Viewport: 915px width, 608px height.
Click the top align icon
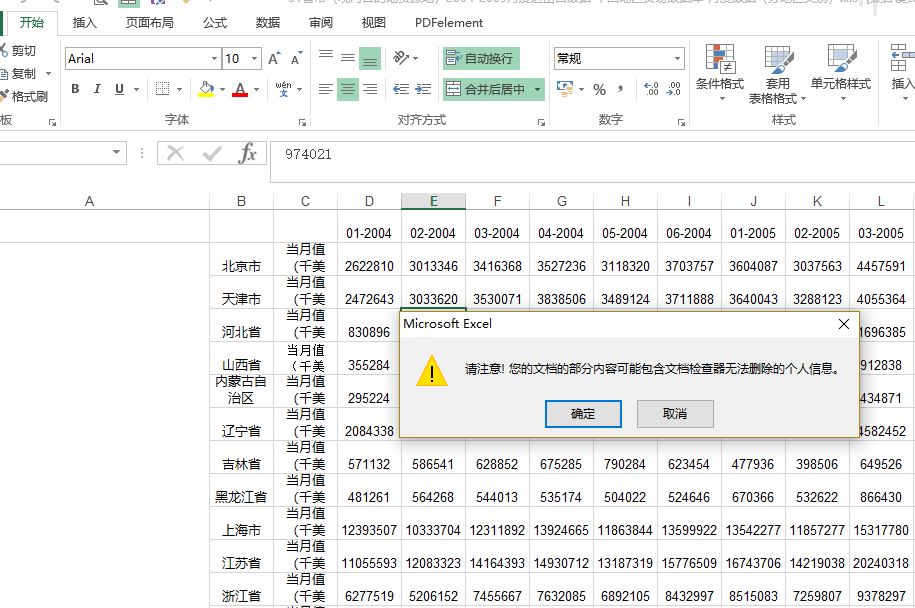326,57
